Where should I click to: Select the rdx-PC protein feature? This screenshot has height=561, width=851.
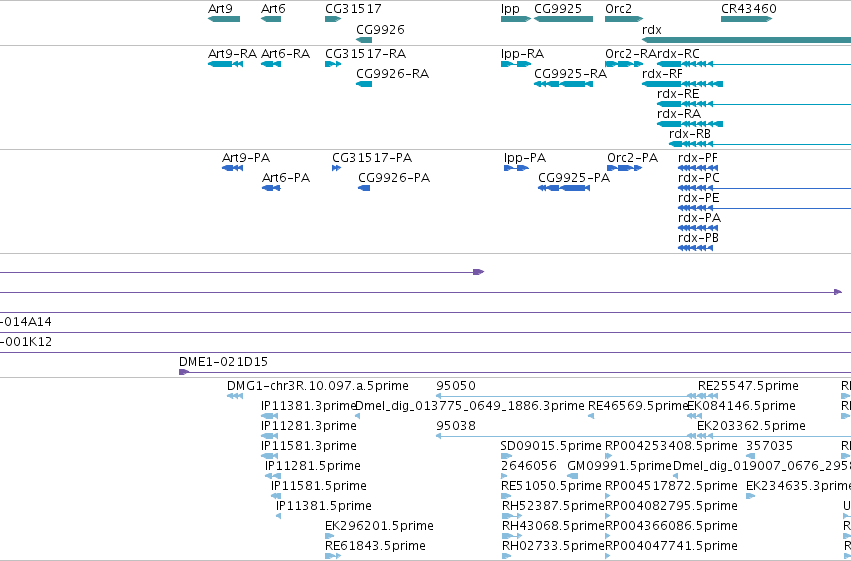[764, 188]
